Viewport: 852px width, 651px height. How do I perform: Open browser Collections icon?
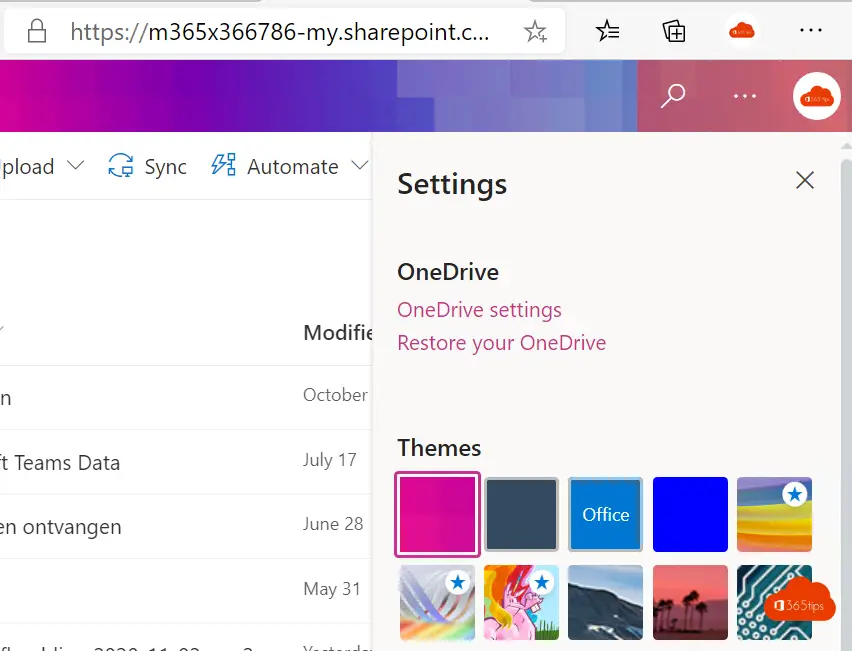[674, 31]
